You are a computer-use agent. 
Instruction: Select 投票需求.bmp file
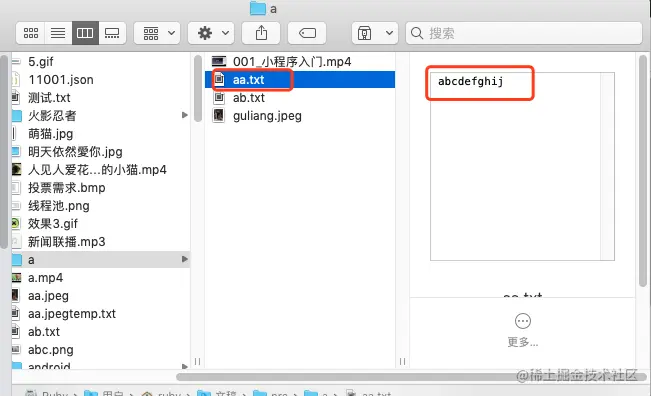[x=66, y=188]
